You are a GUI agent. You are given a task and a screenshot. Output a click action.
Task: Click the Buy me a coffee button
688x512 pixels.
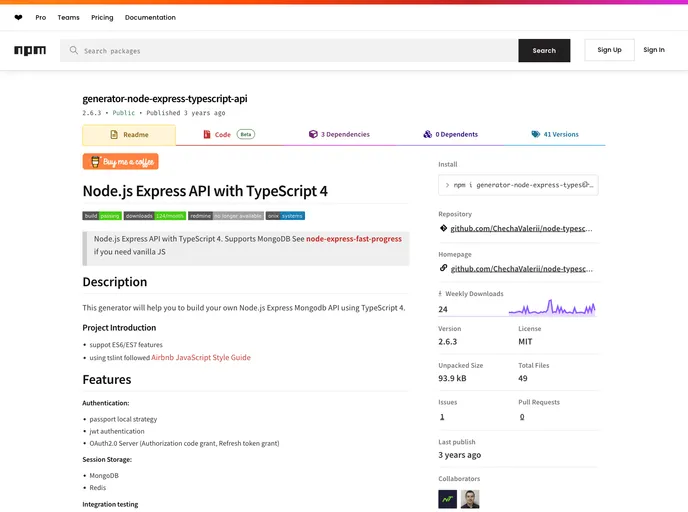[x=120, y=161]
